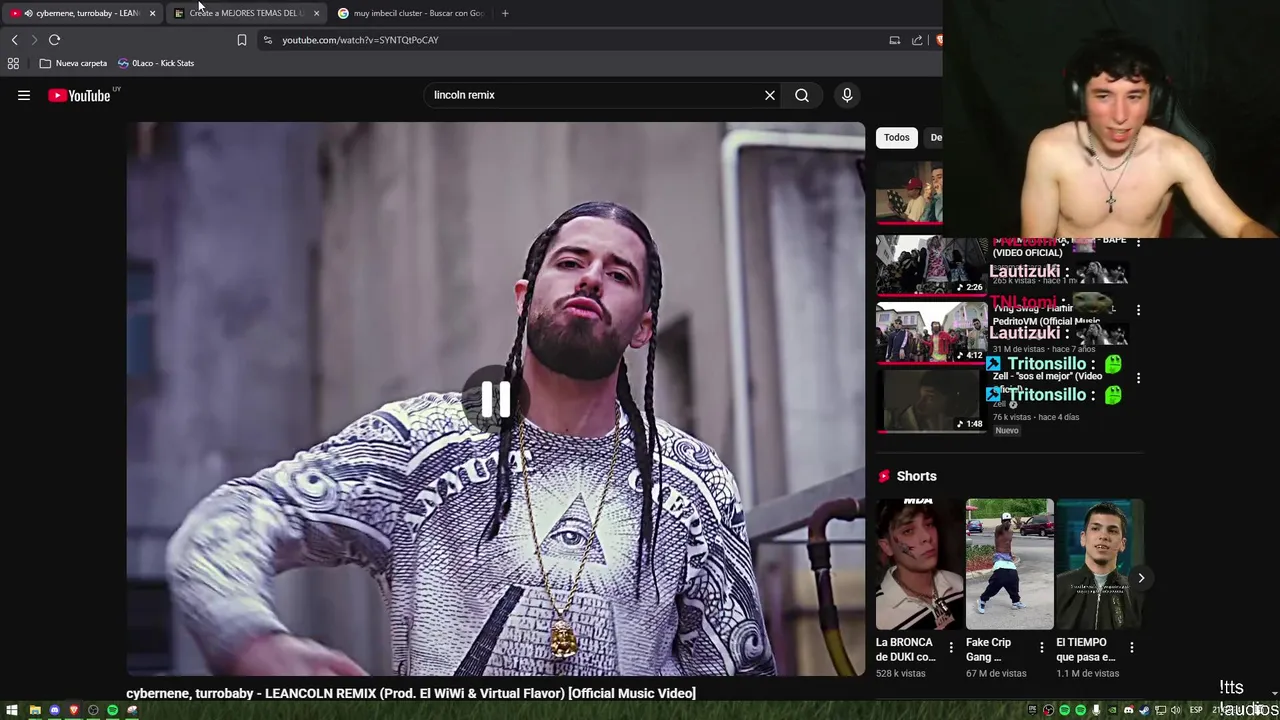Reload the page with the refresh icon
This screenshot has height=720, width=1280.
(55, 40)
